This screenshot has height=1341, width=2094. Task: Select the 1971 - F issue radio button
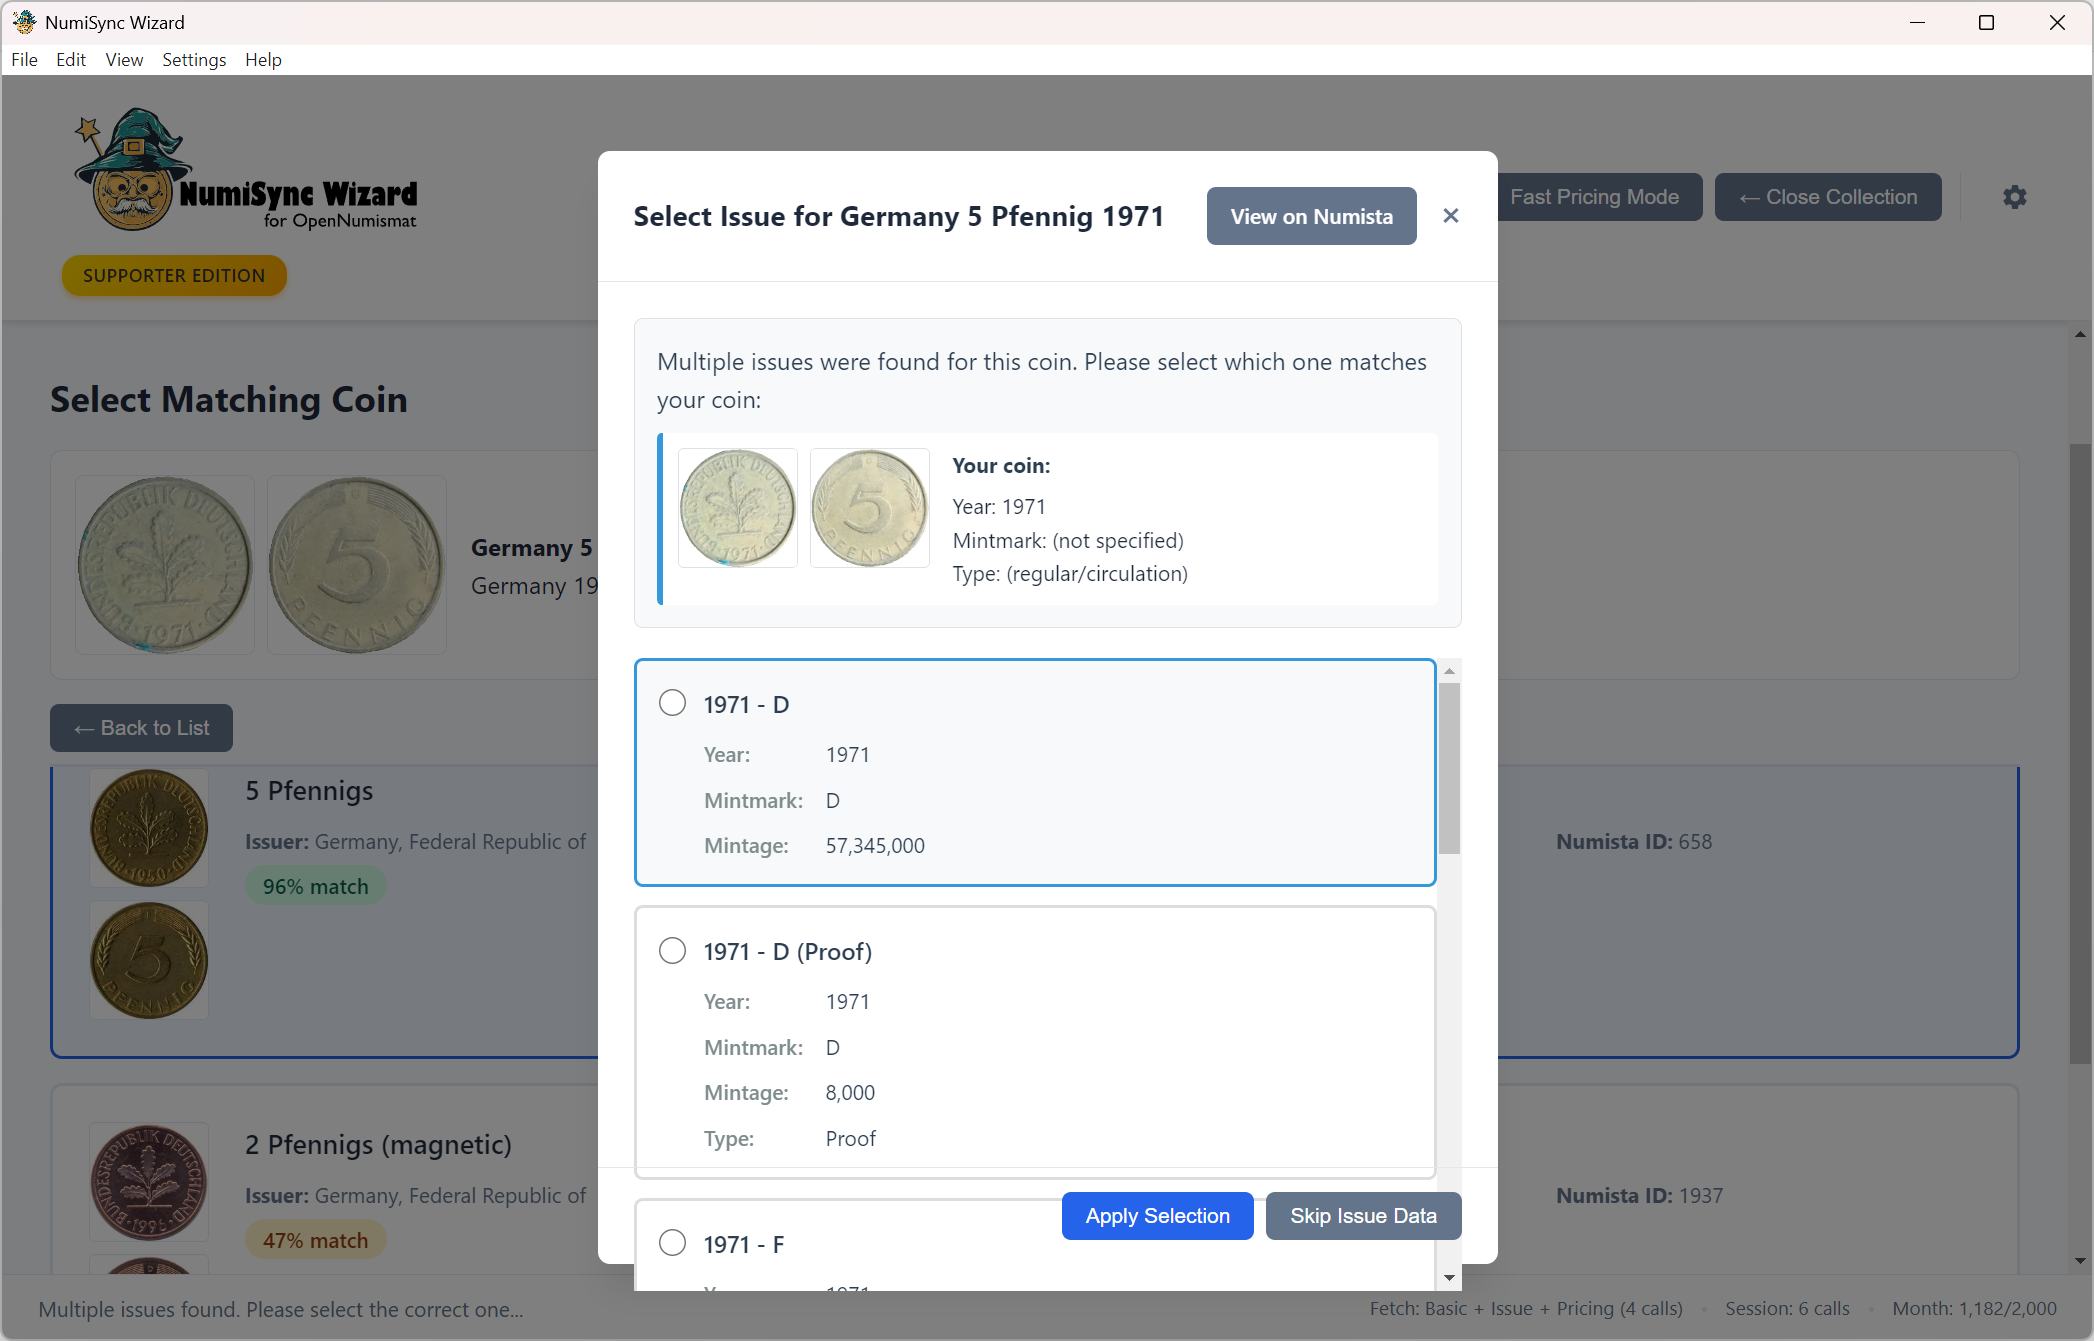[672, 1243]
